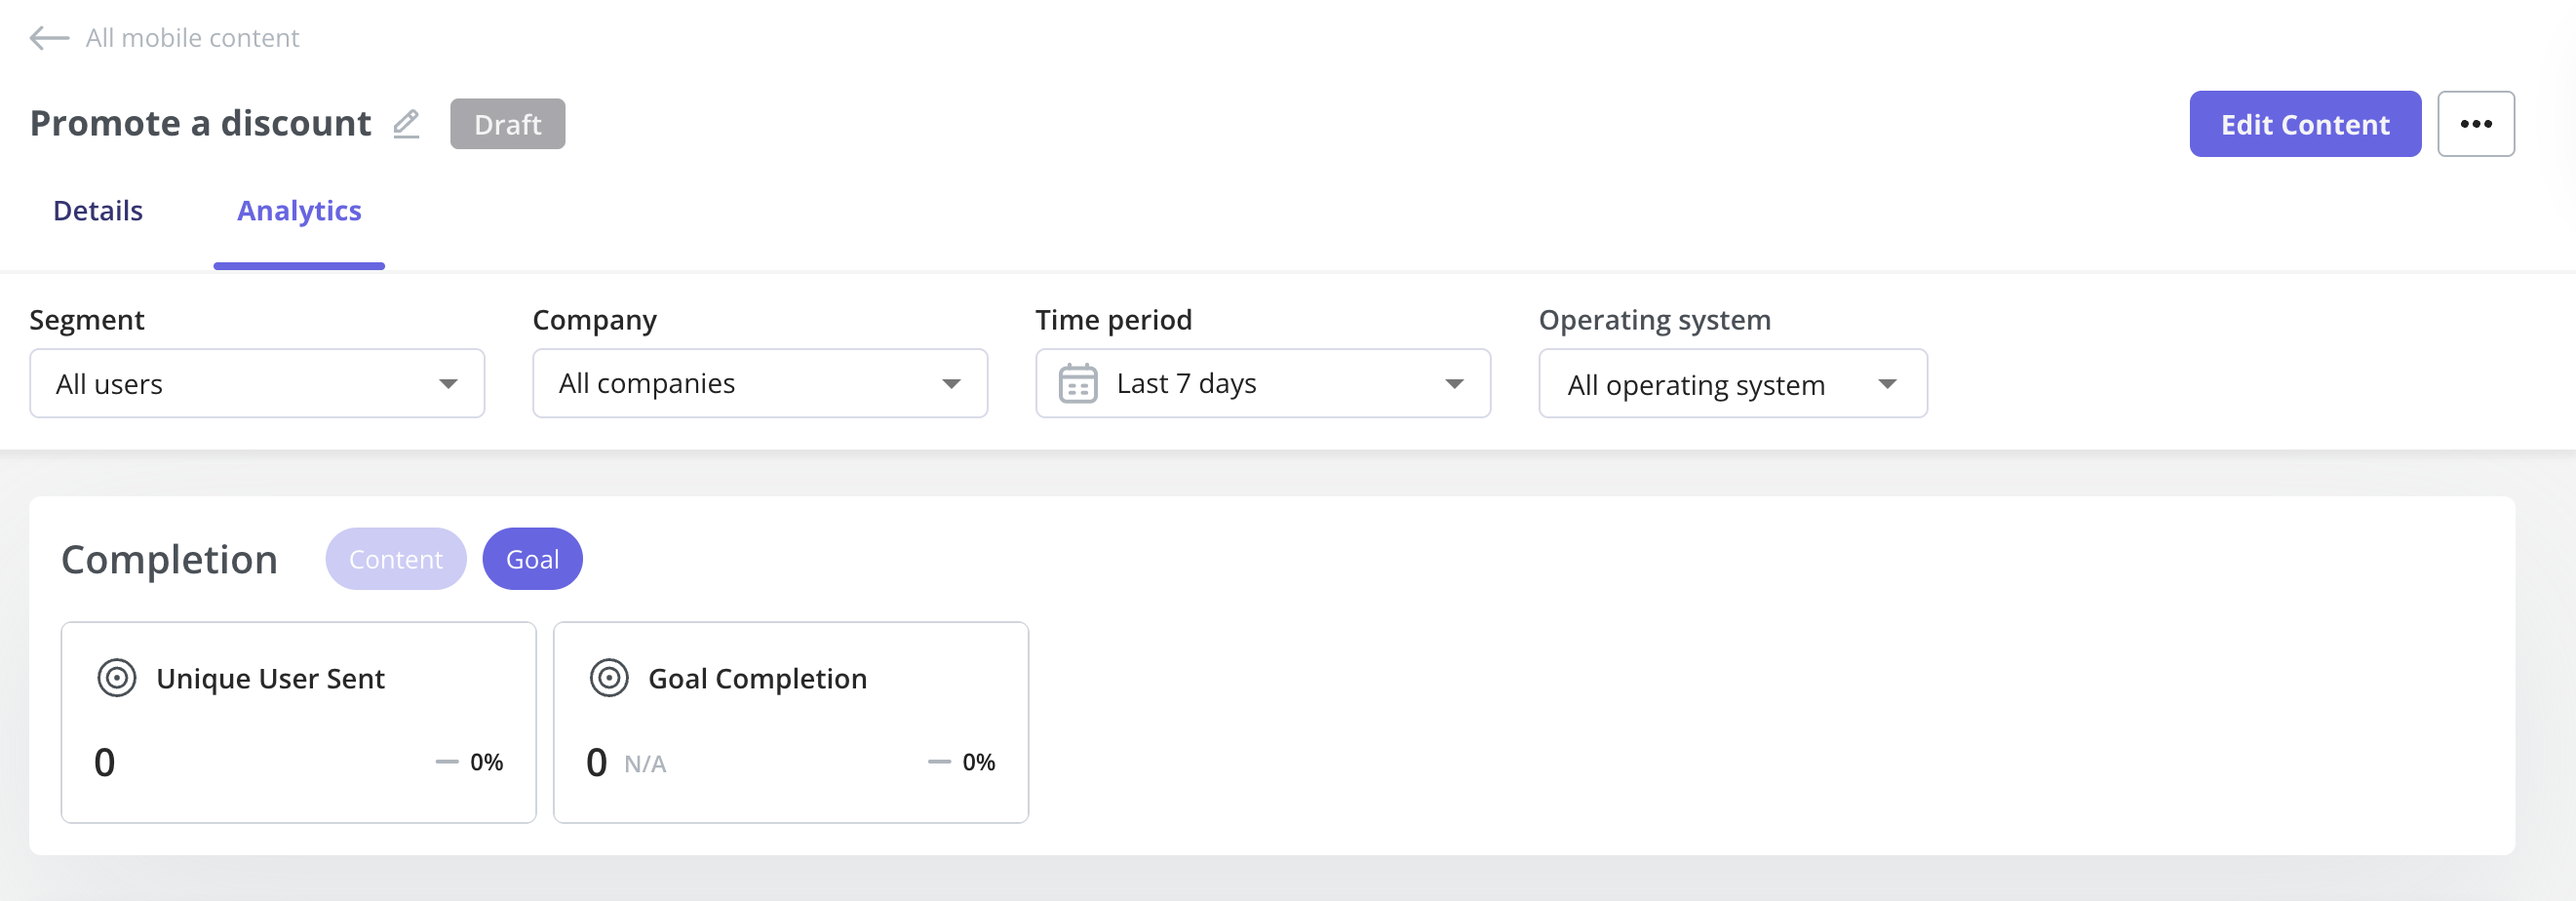The width and height of the screenshot is (2576, 901).
Task: Open the Segment dropdown showing All users
Action: click(257, 383)
